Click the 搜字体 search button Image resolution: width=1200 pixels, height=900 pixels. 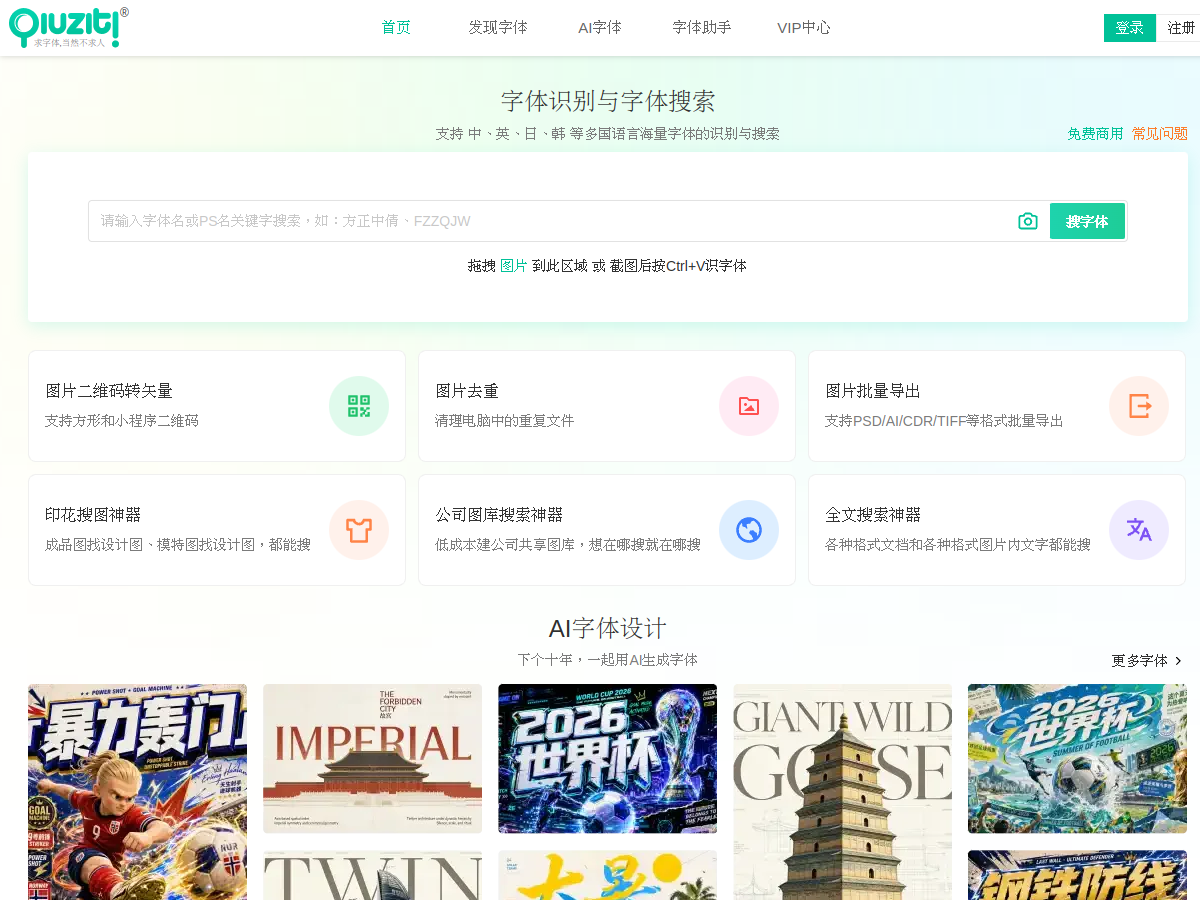(1087, 221)
